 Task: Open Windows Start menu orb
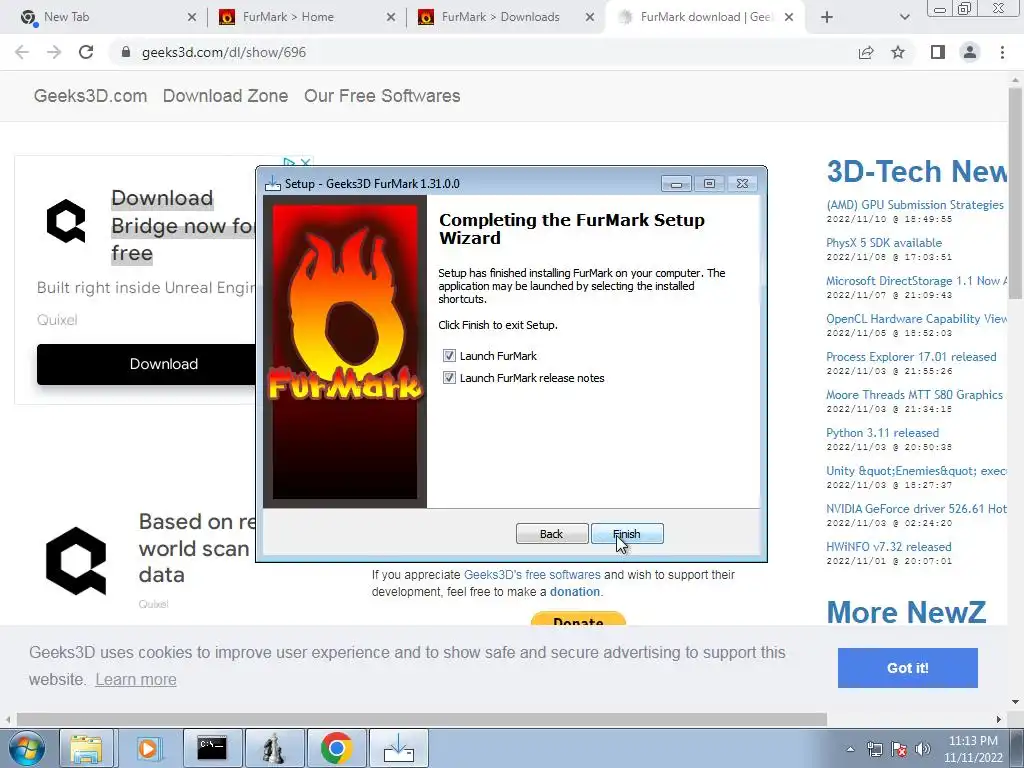pyautogui.click(x=27, y=748)
